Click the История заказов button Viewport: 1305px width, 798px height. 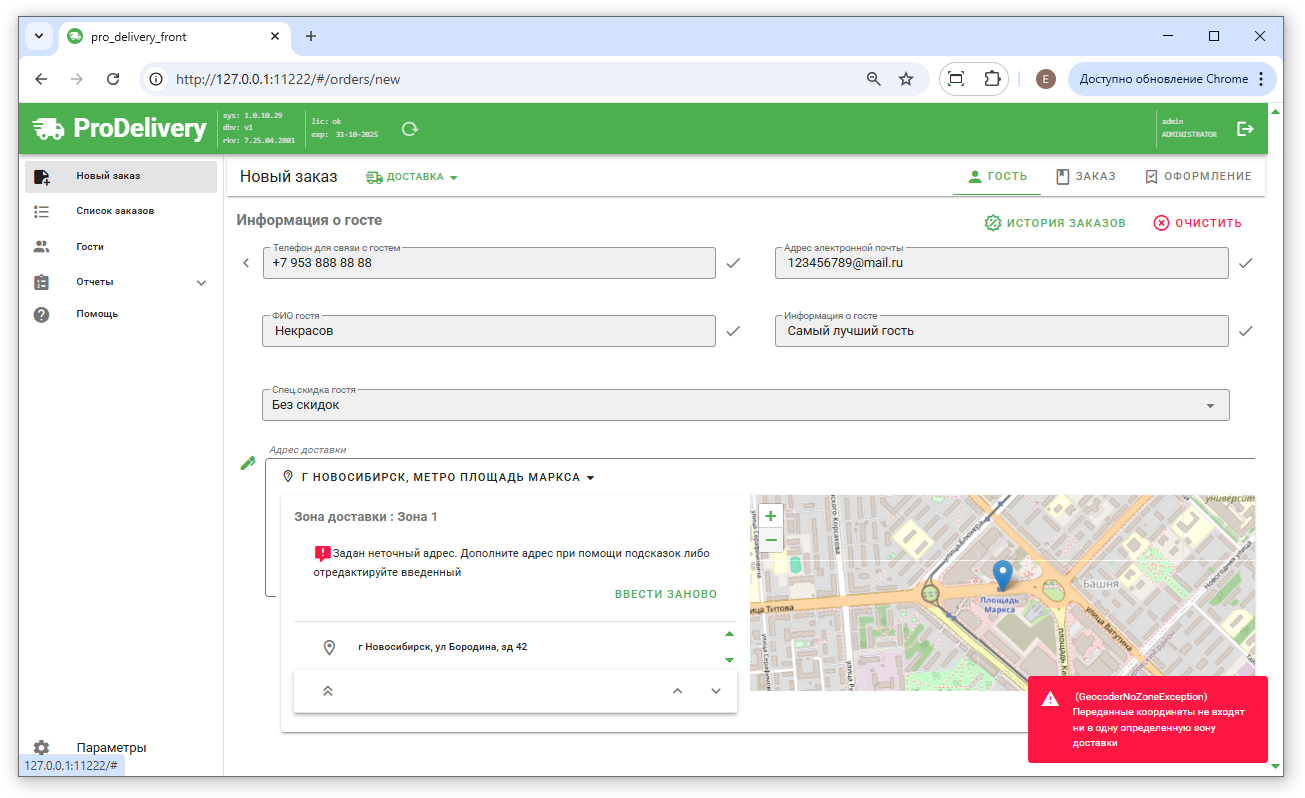(x=1055, y=223)
